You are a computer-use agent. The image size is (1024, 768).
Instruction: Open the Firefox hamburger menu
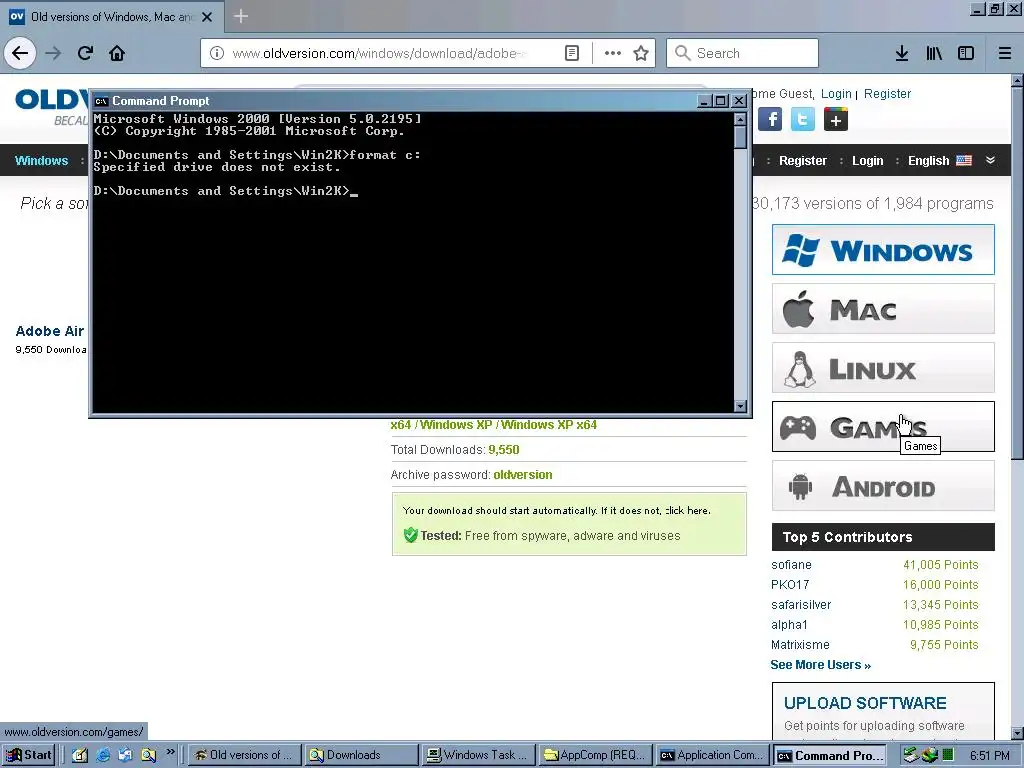1005,53
